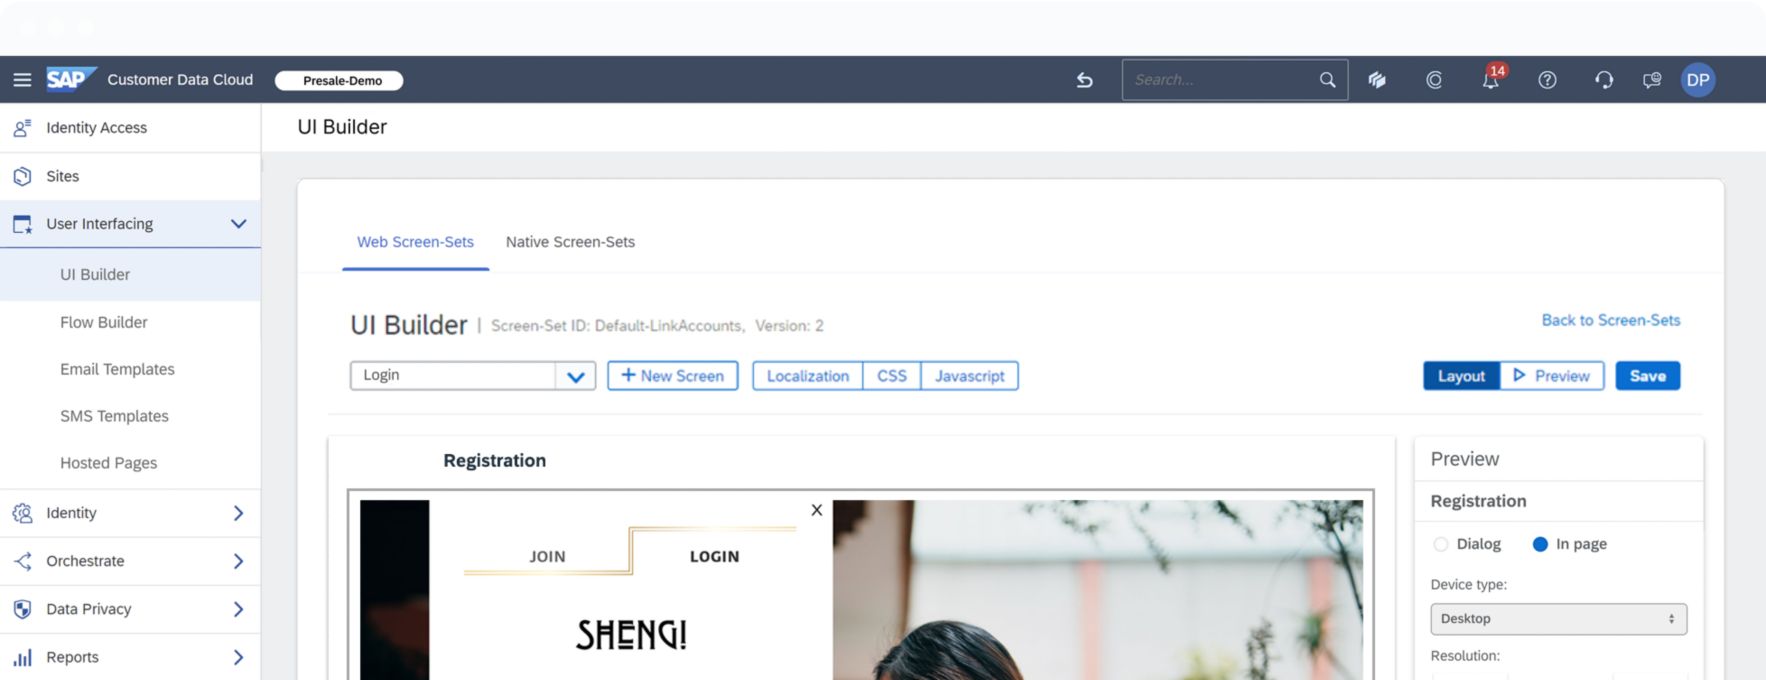Select the Dialog radio button

coord(1441,544)
